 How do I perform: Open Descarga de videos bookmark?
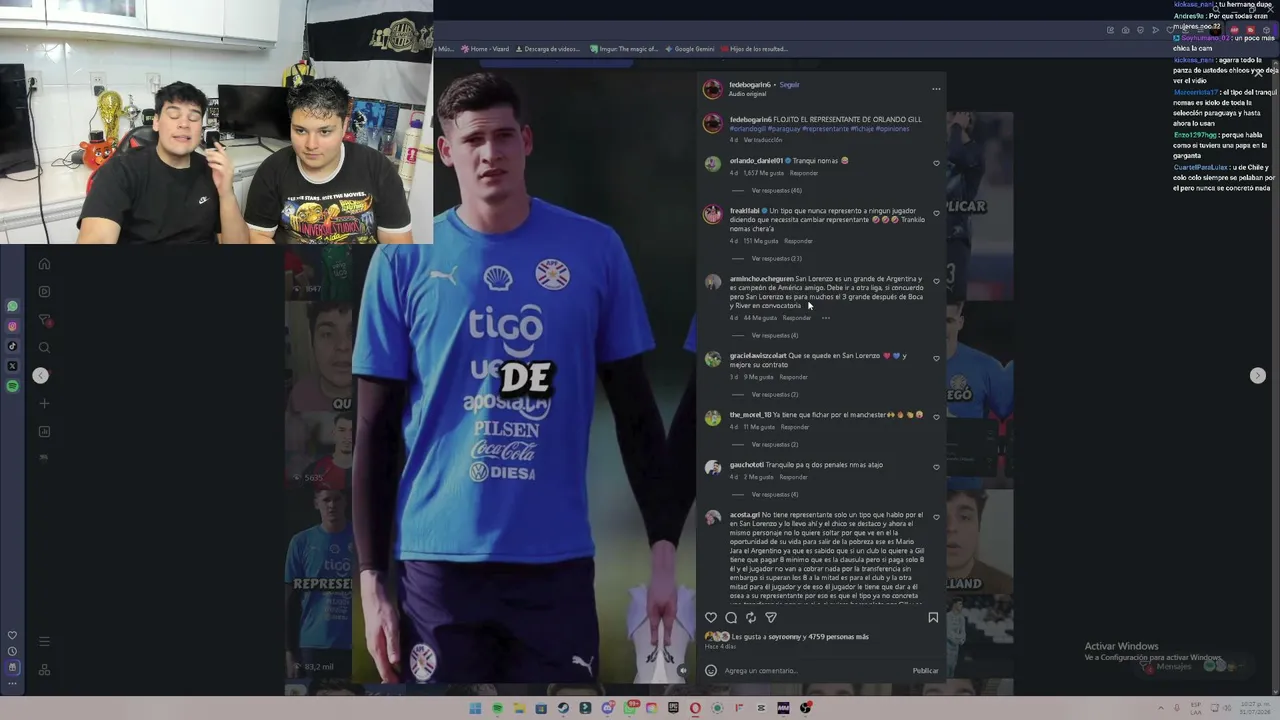547,49
